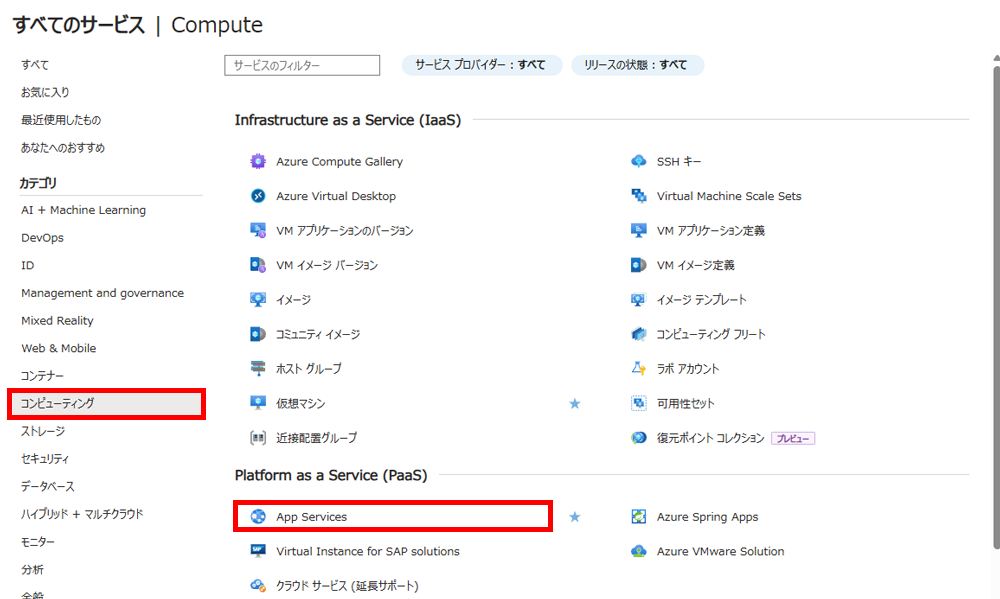The height and width of the screenshot is (599, 1000).
Task: Select the コンピューティング category
Action: pyautogui.click(x=107, y=404)
